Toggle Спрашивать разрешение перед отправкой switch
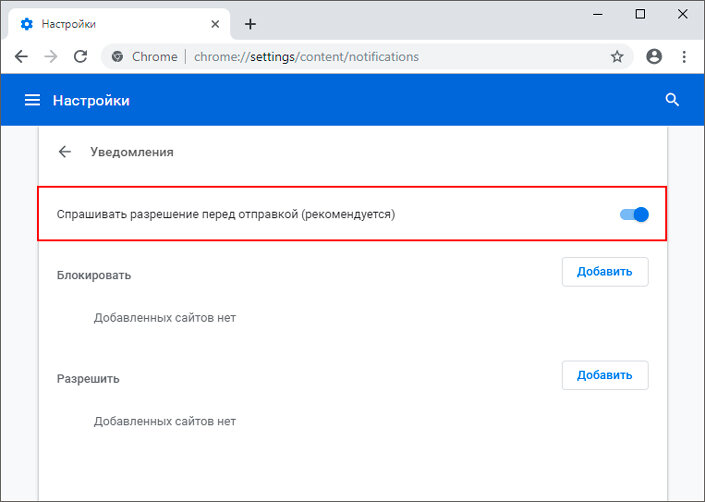The width and height of the screenshot is (705, 502). 634,214
